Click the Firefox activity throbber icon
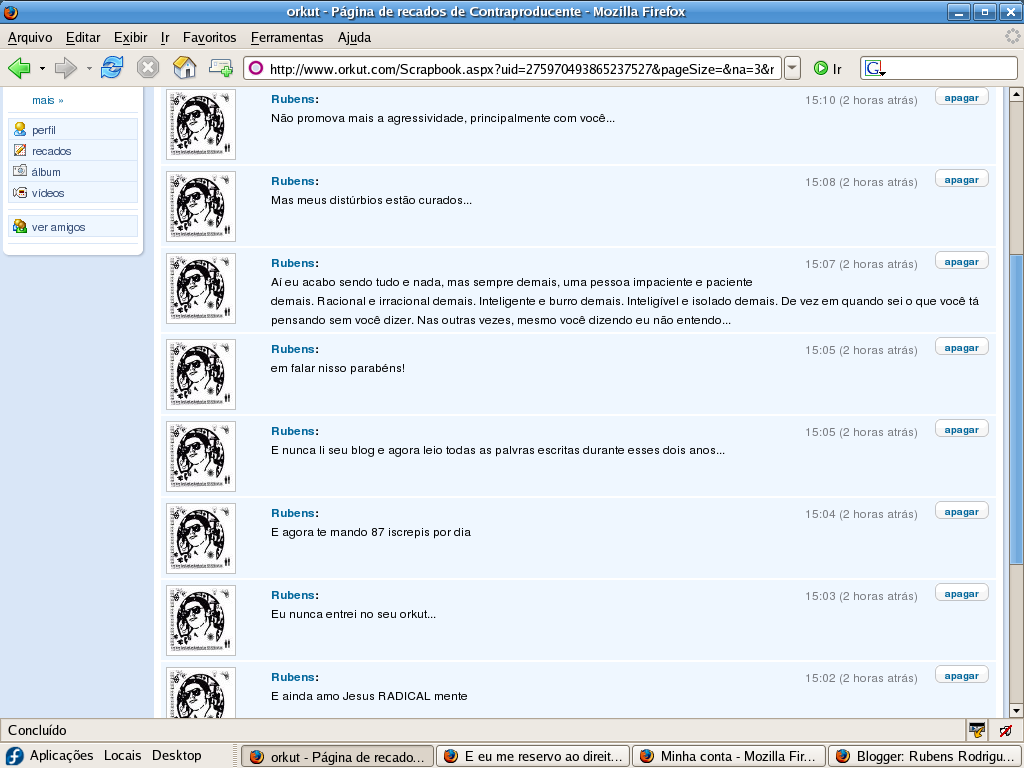The height and width of the screenshot is (768, 1024). pos(1013,37)
